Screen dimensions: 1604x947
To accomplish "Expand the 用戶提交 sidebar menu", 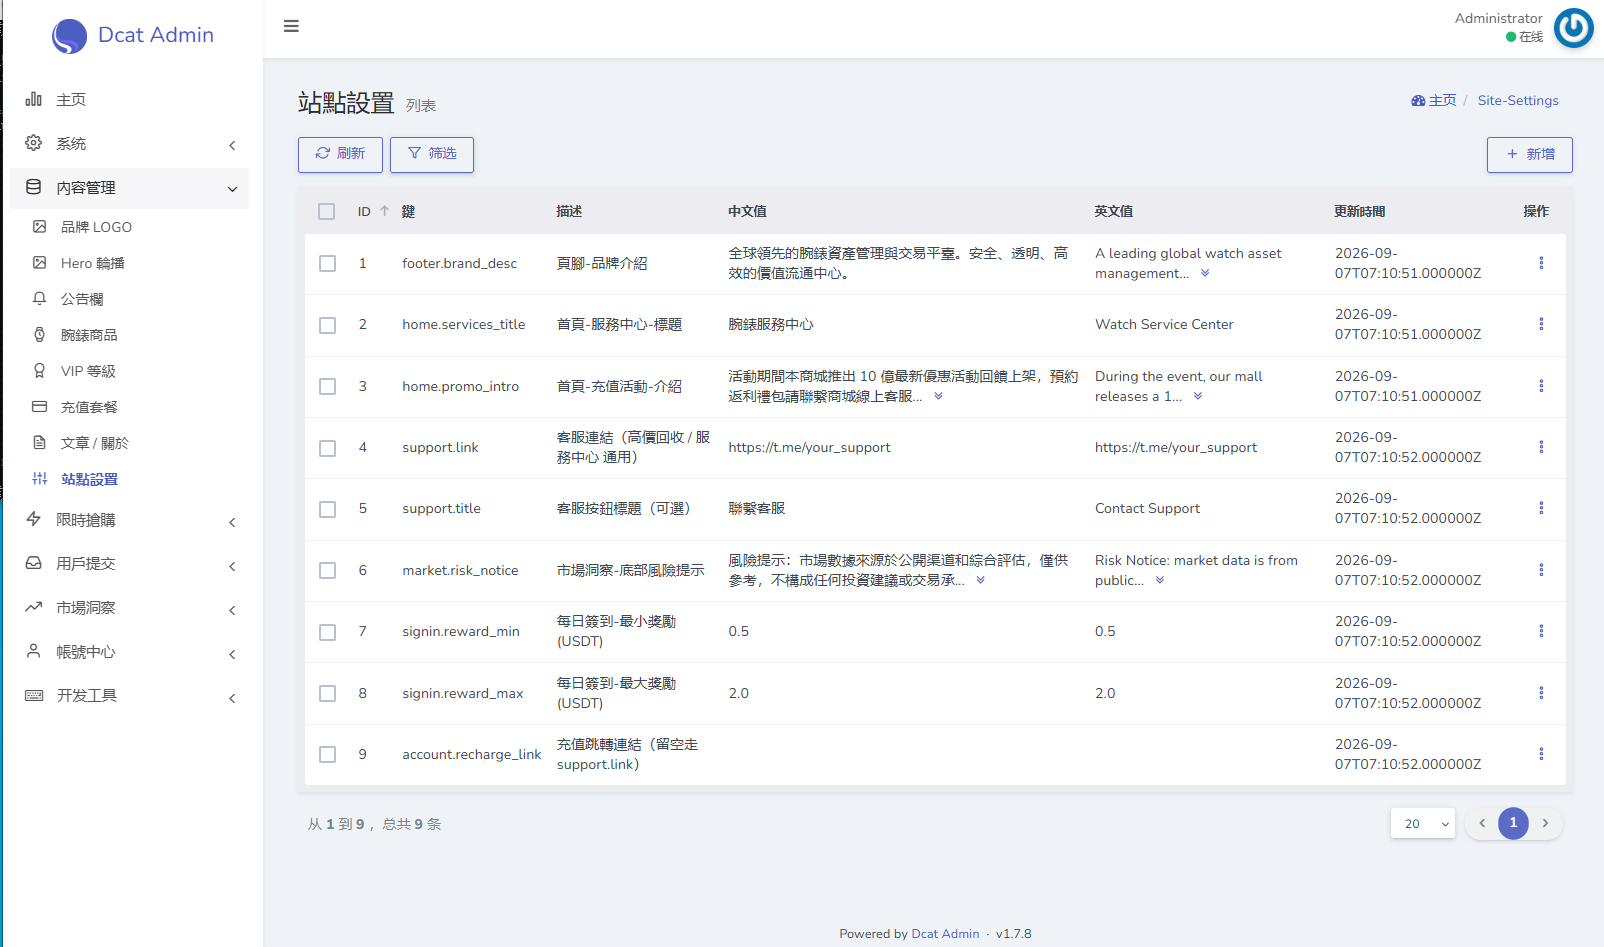I will (x=131, y=564).
